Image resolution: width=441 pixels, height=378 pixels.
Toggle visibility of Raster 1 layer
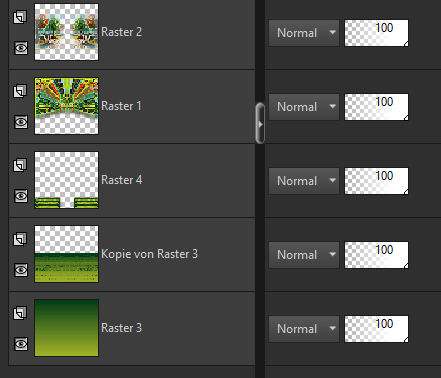click(21, 122)
